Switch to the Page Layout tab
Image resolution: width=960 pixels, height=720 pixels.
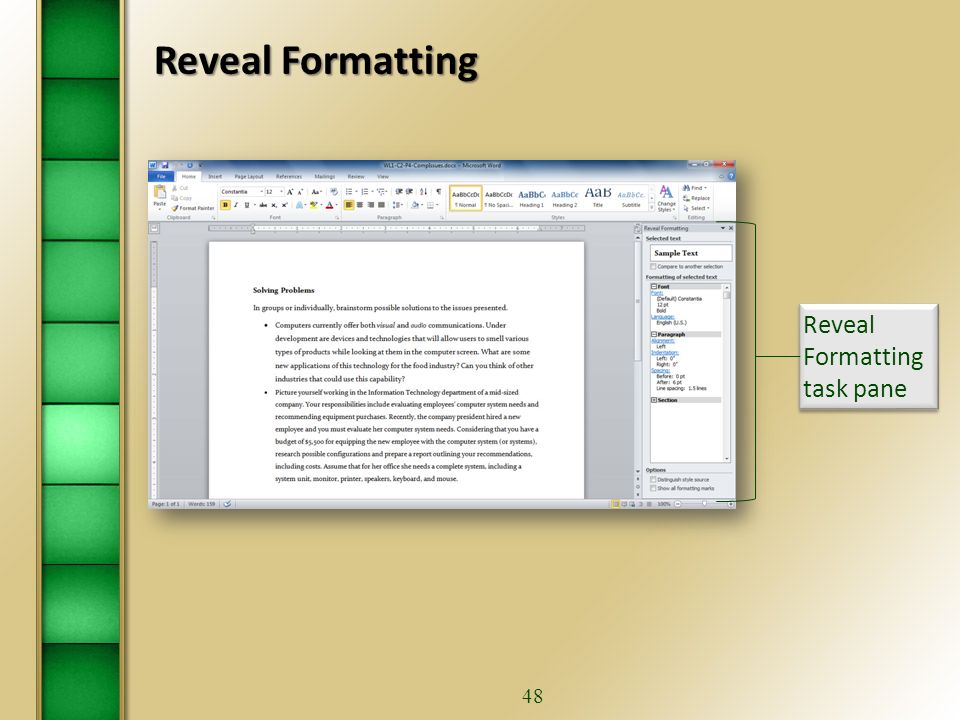coord(249,176)
